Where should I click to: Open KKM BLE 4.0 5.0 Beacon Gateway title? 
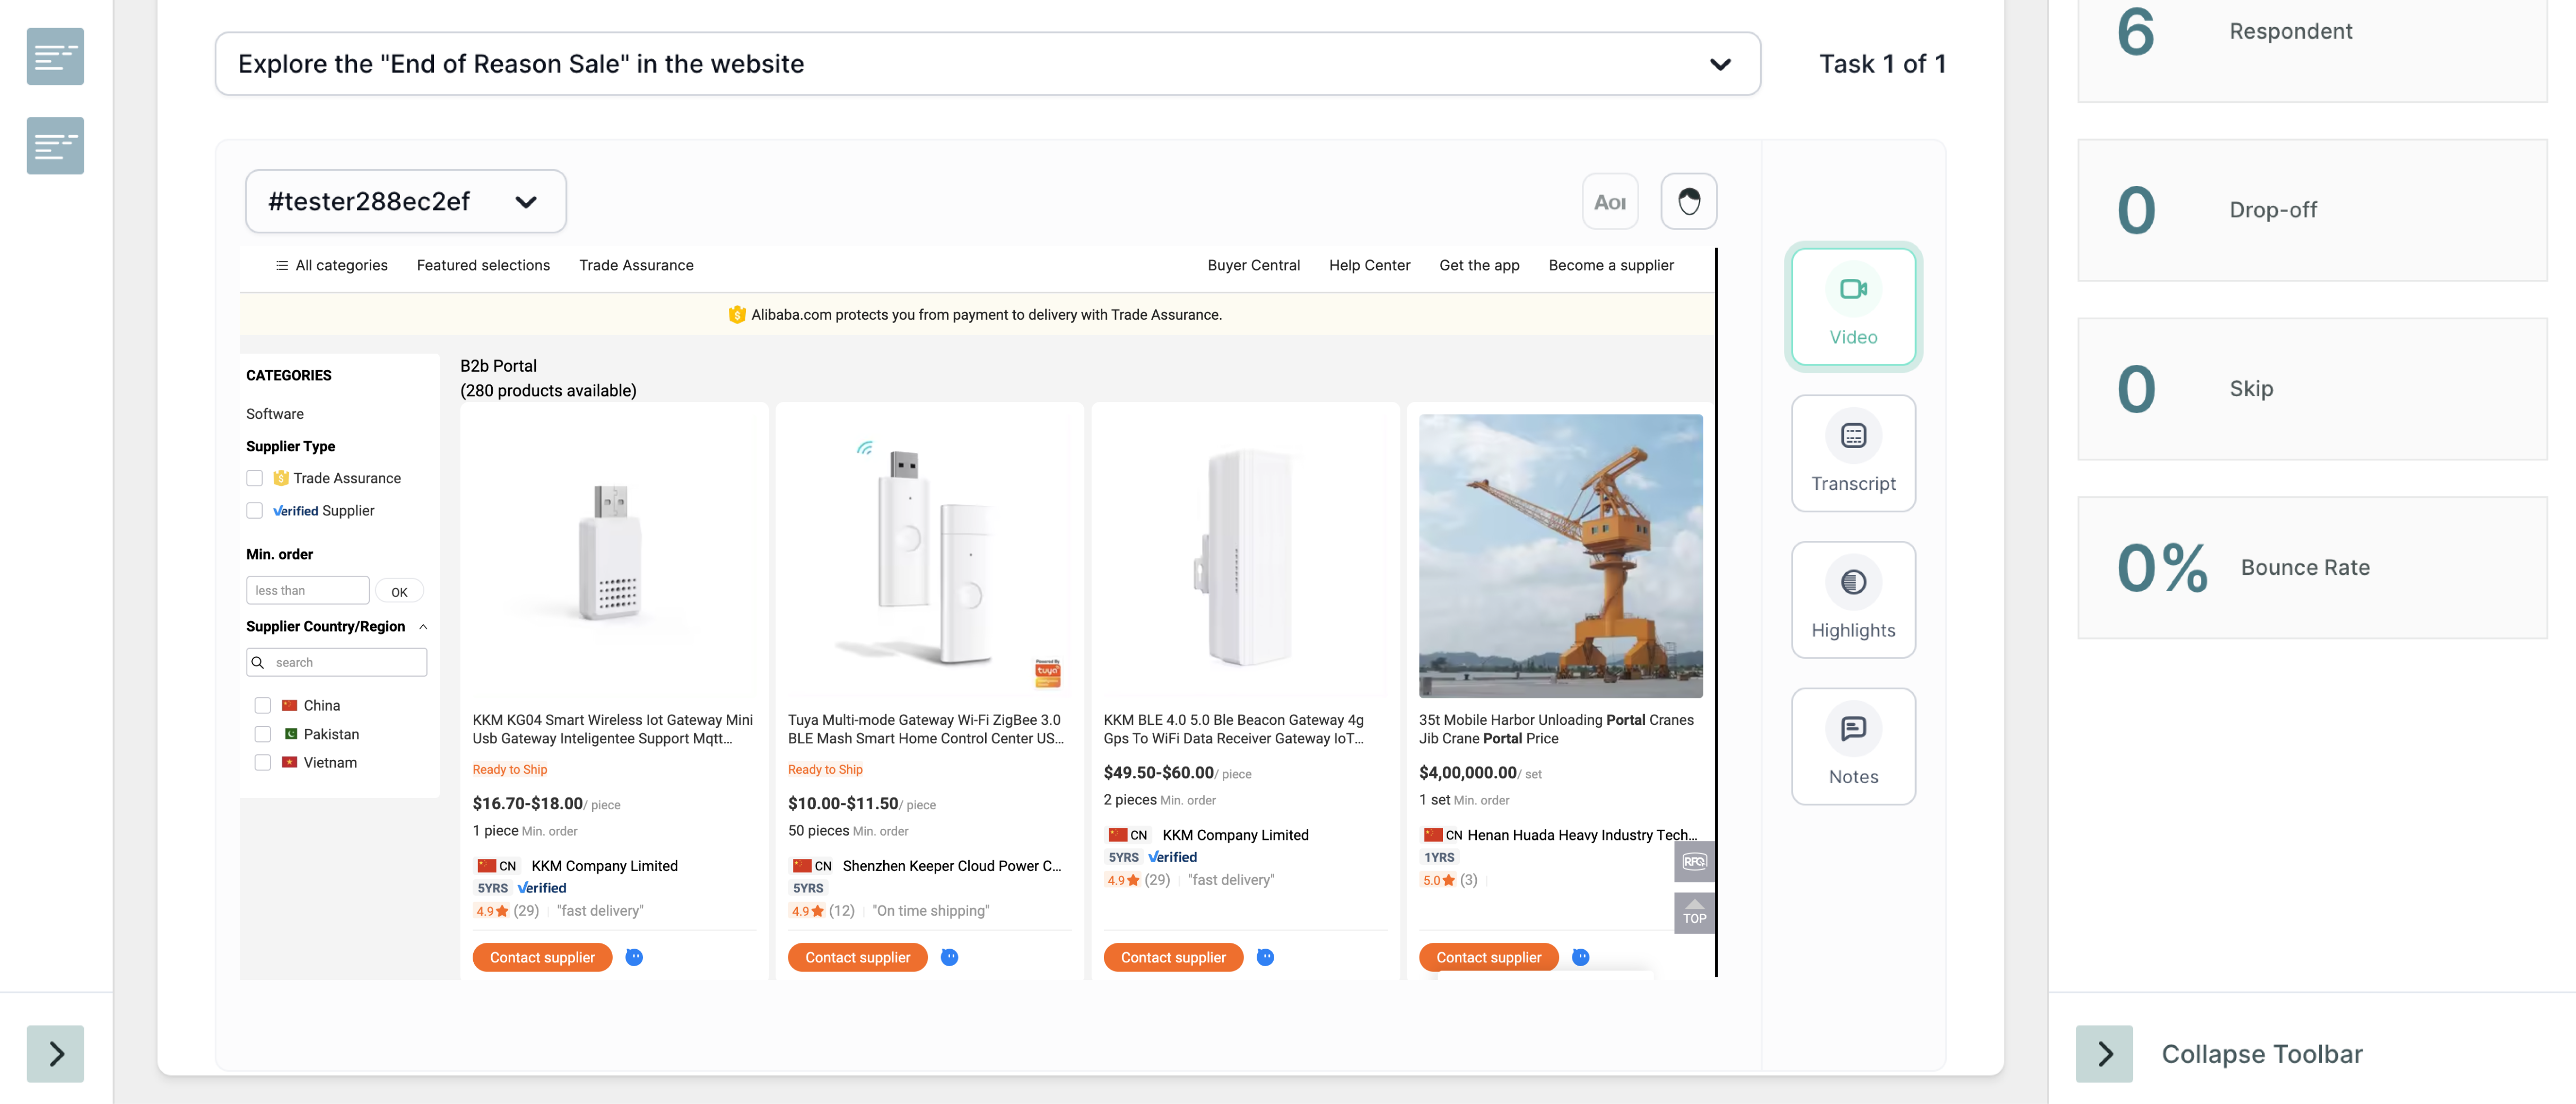(x=1234, y=729)
